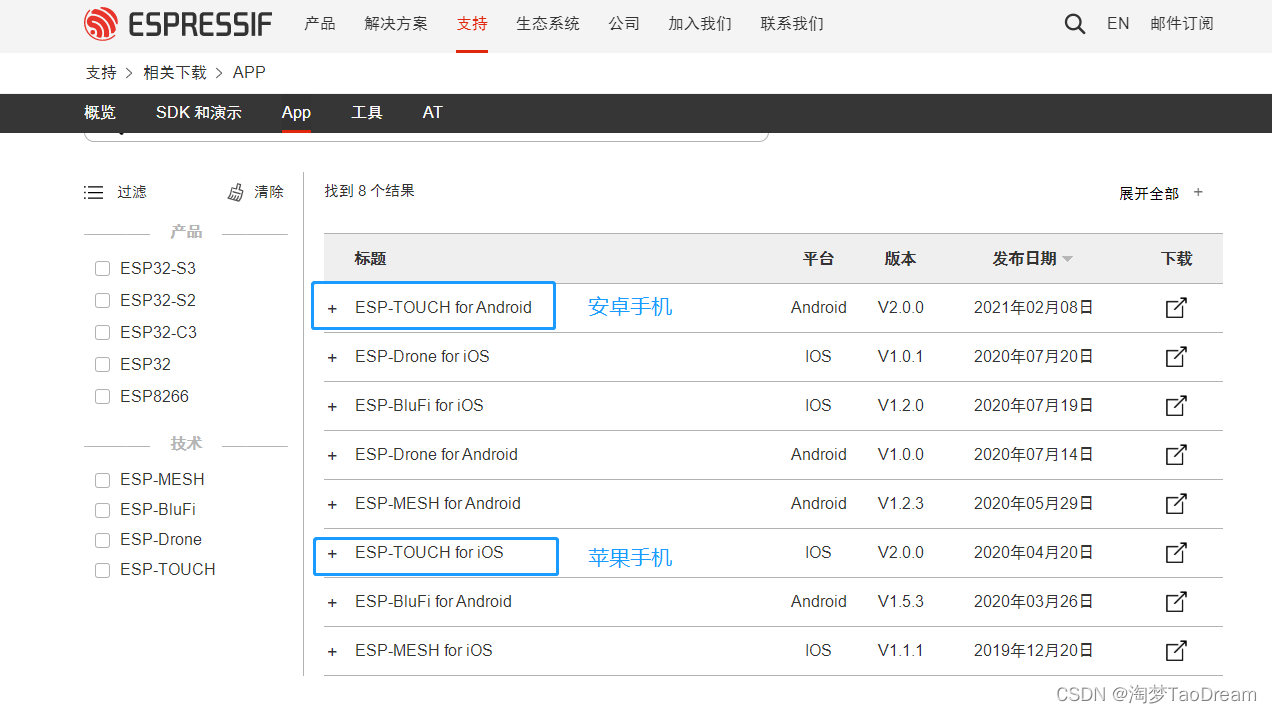1272x713 pixels.
Task: Click the filter list icon
Action: tap(94, 192)
